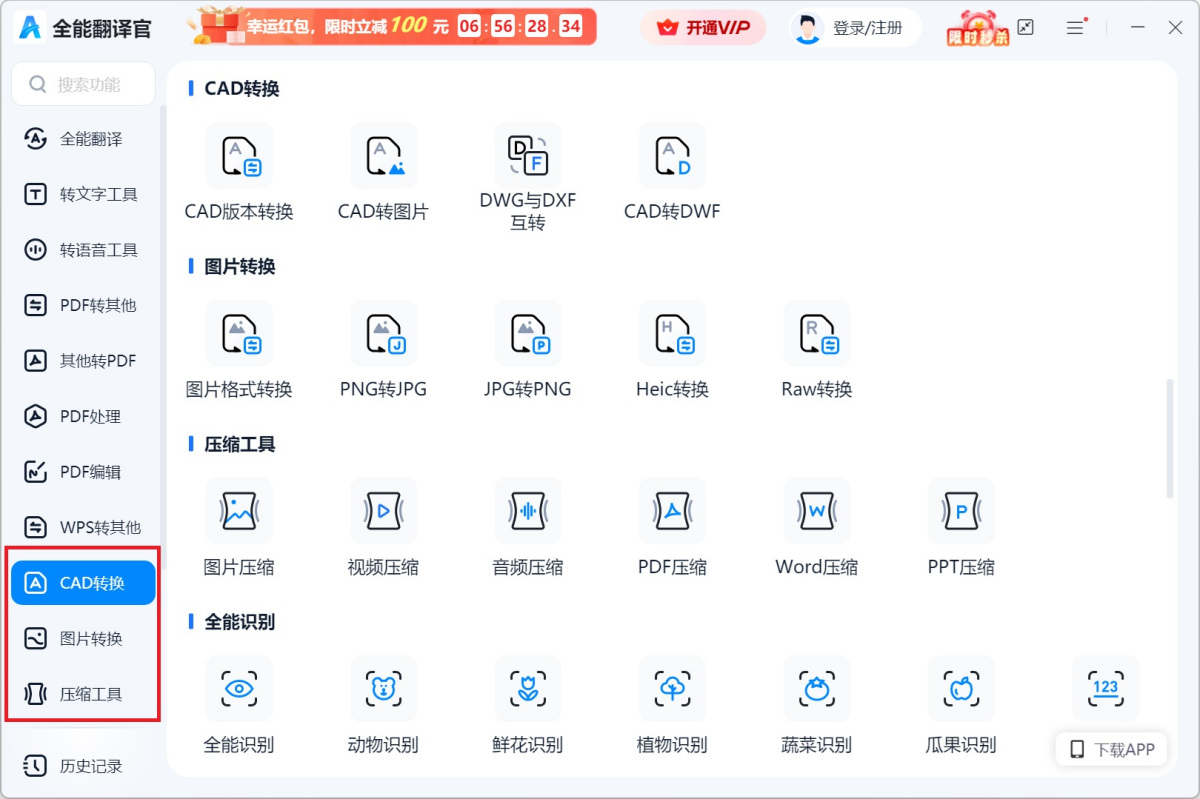
Task: Click the 搜索功能 search field
Action: (x=83, y=83)
